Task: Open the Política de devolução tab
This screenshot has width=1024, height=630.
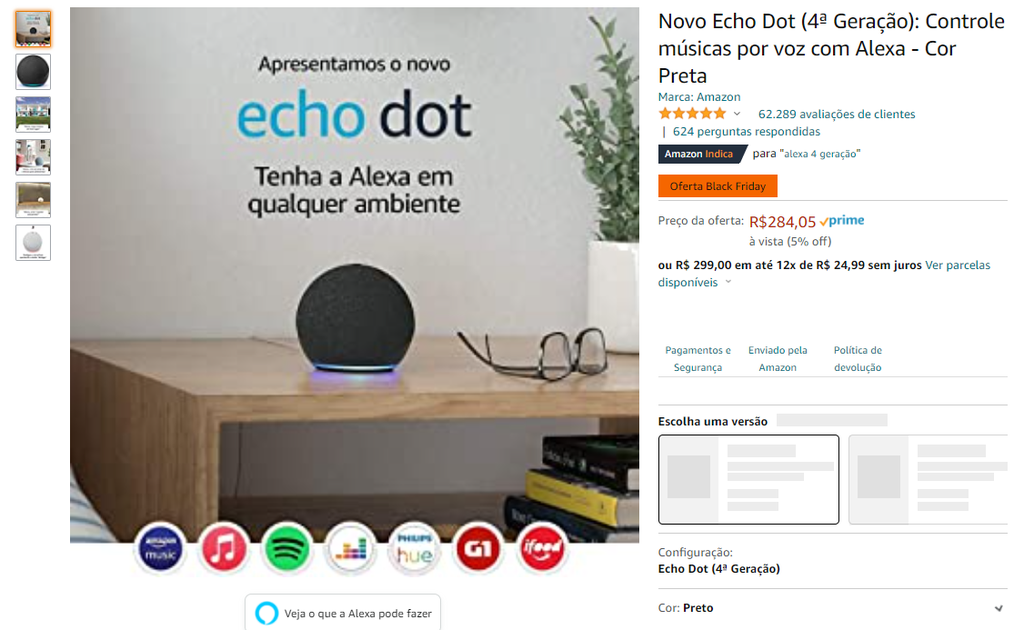Action: 857,358
